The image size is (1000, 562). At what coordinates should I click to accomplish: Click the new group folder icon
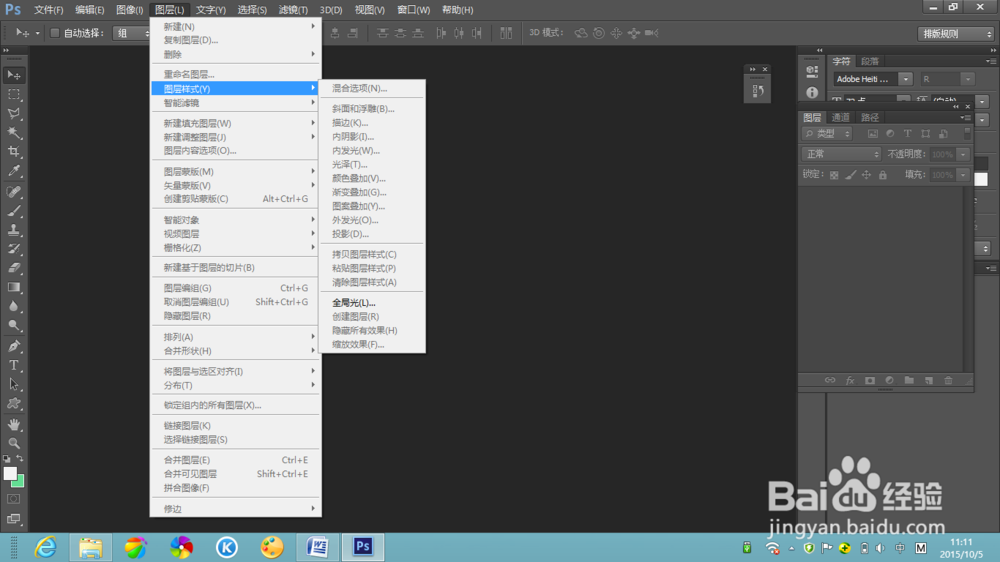[x=909, y=380]
